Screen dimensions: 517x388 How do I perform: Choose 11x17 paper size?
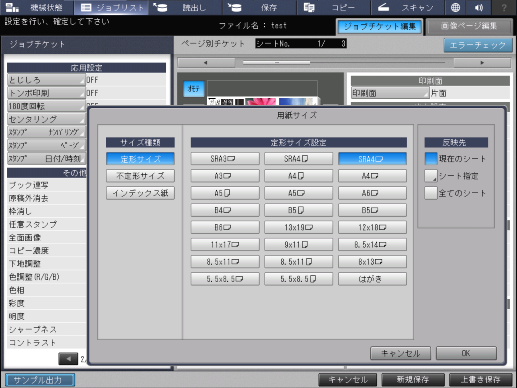click(225, 244)
